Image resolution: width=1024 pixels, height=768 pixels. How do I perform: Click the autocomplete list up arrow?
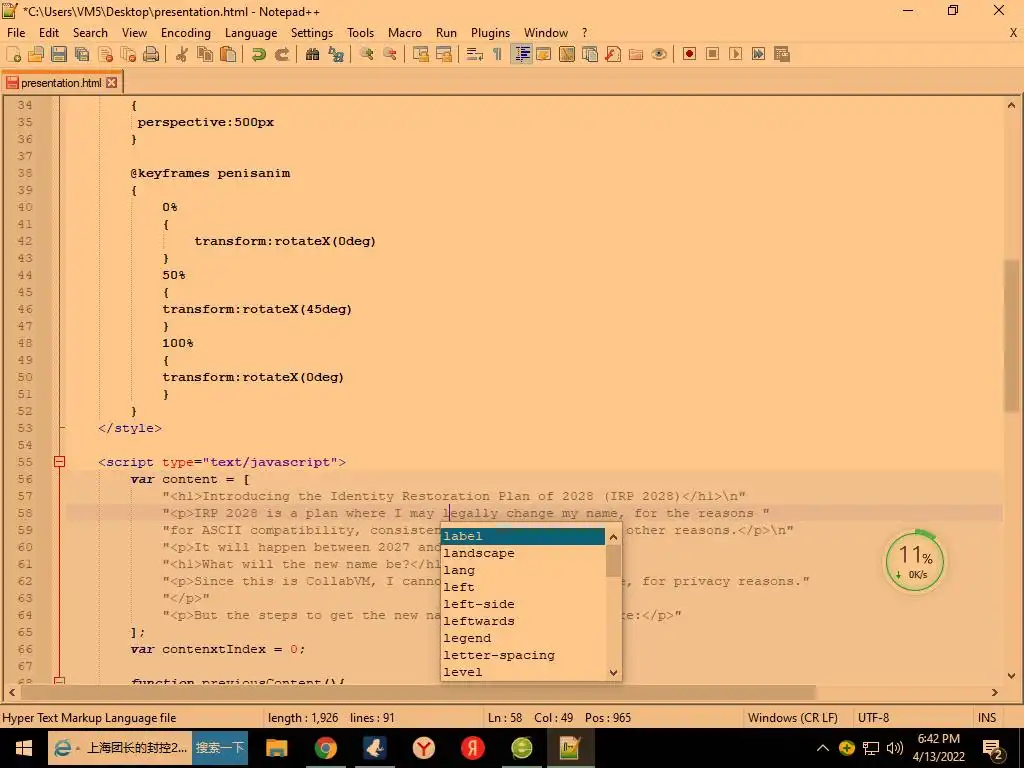(x=613, y=537)
